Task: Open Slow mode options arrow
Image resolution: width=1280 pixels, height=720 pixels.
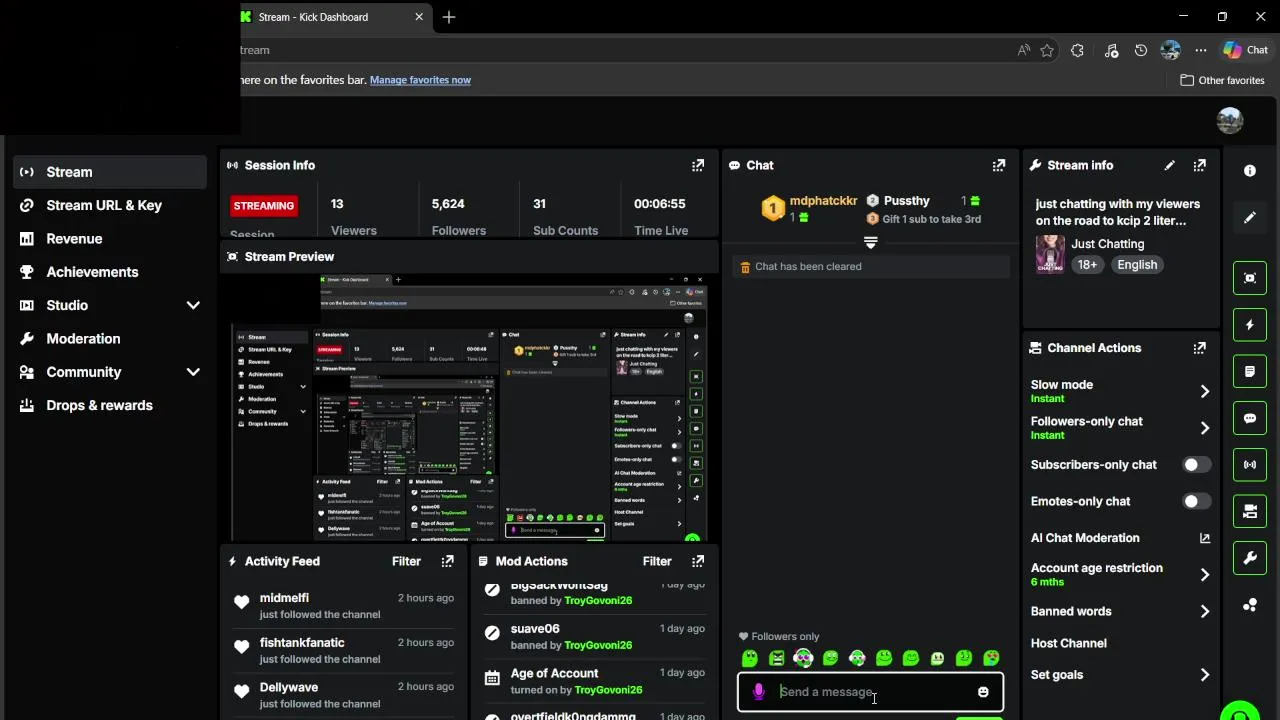Action: click(x=1204, y=391)
